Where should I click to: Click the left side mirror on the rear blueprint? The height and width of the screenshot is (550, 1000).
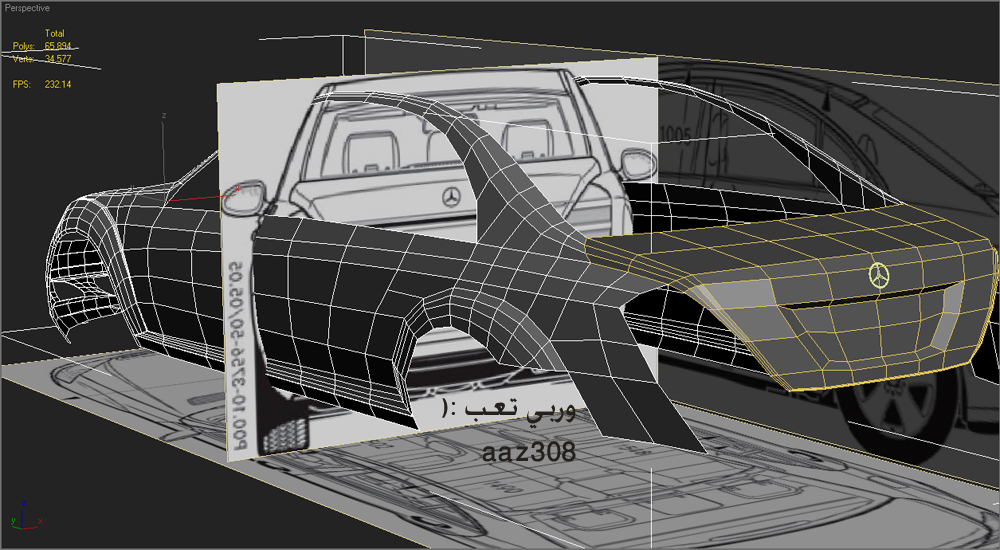244,197
